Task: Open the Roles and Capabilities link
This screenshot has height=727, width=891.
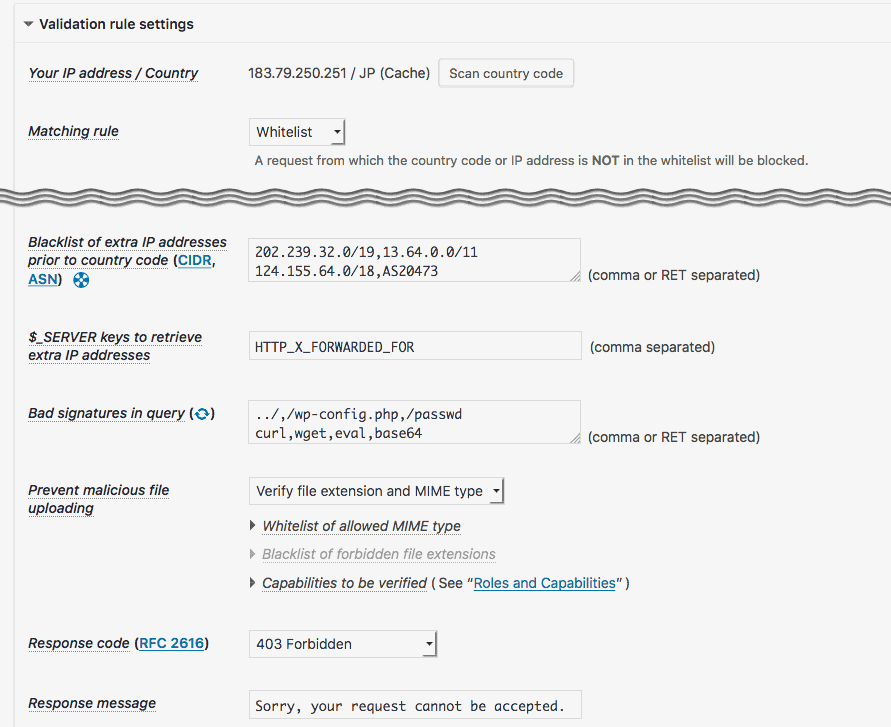Action: (x=544, y=583)
